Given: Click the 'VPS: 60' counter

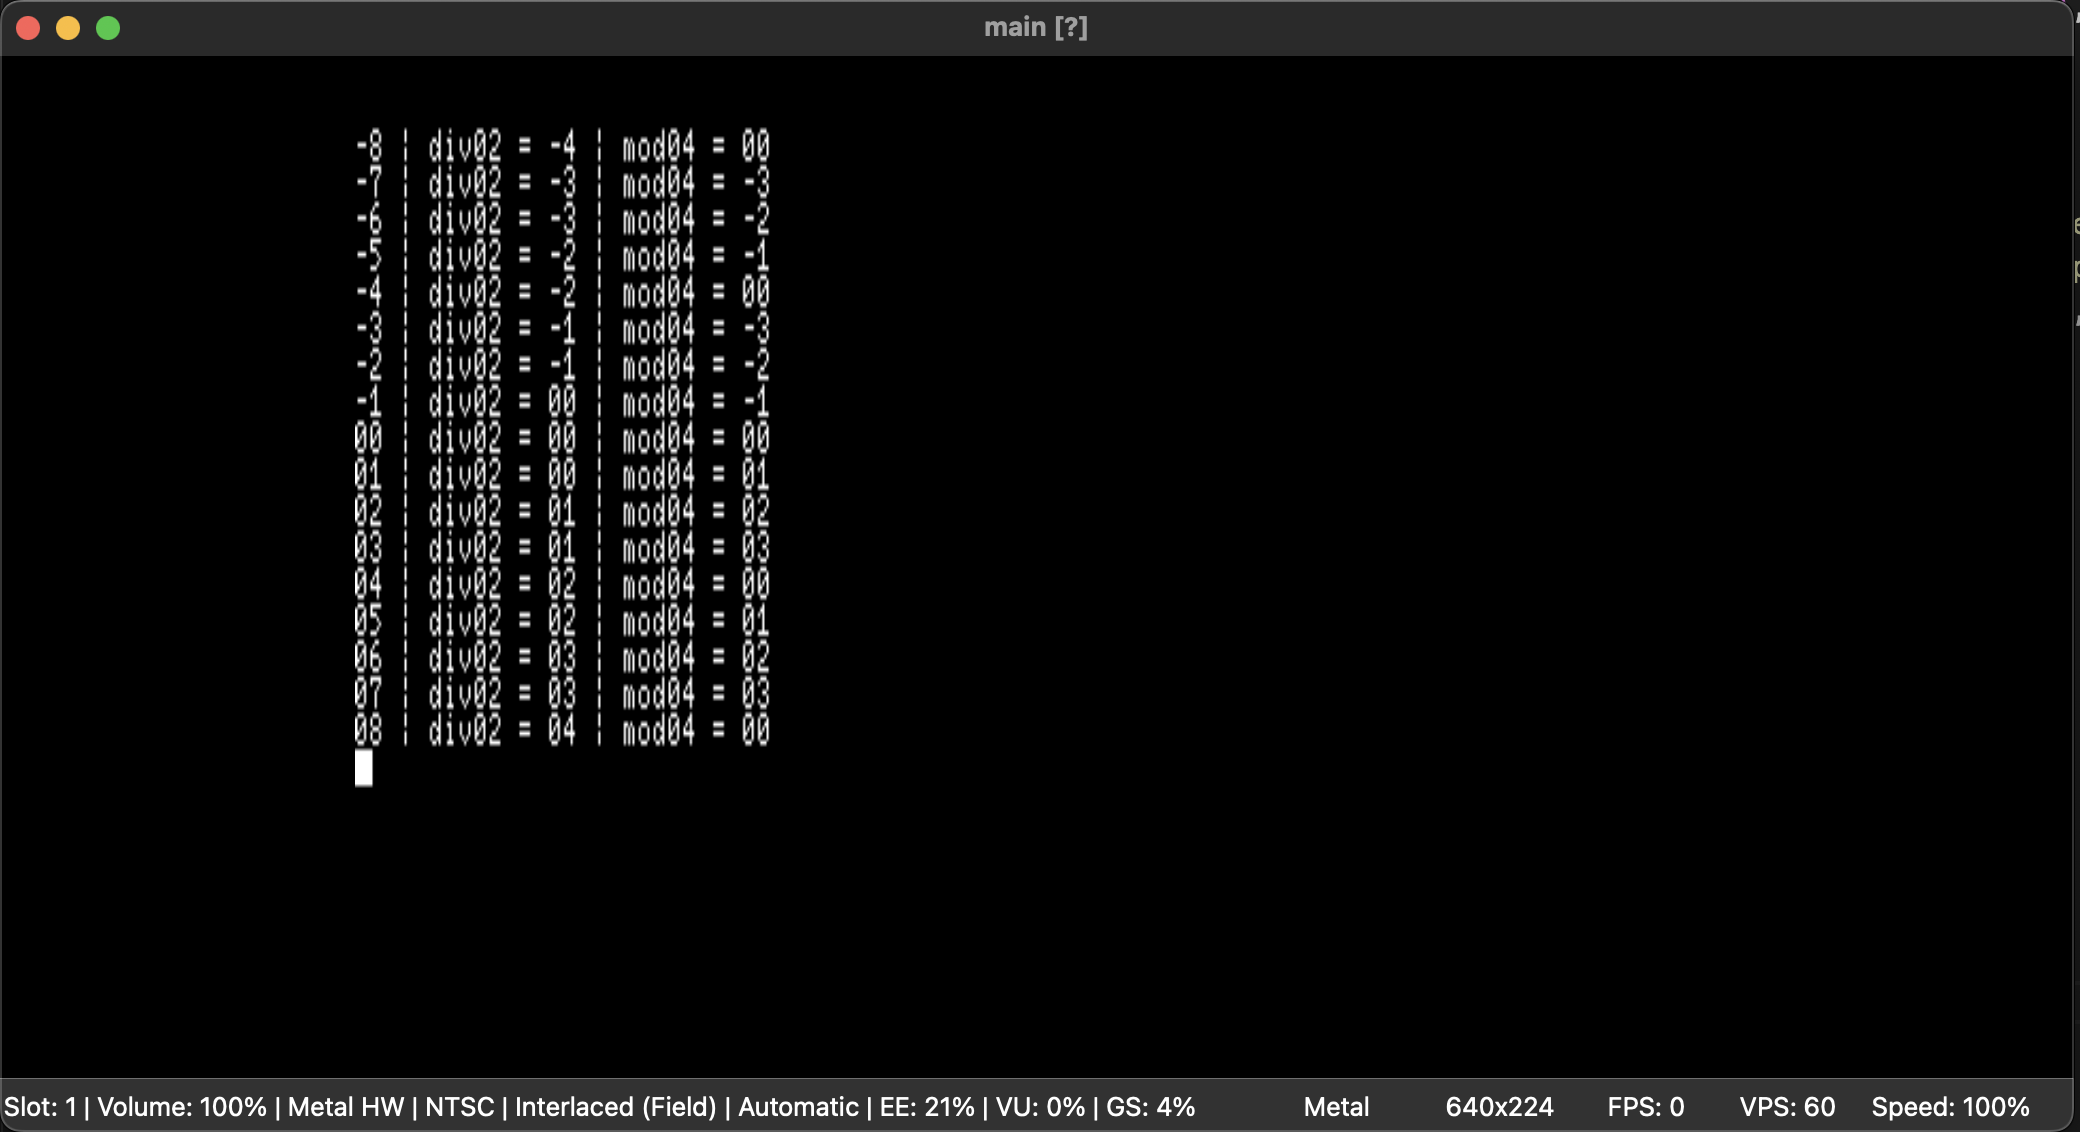Looking at the screenshot, I should point(1787,1107).
